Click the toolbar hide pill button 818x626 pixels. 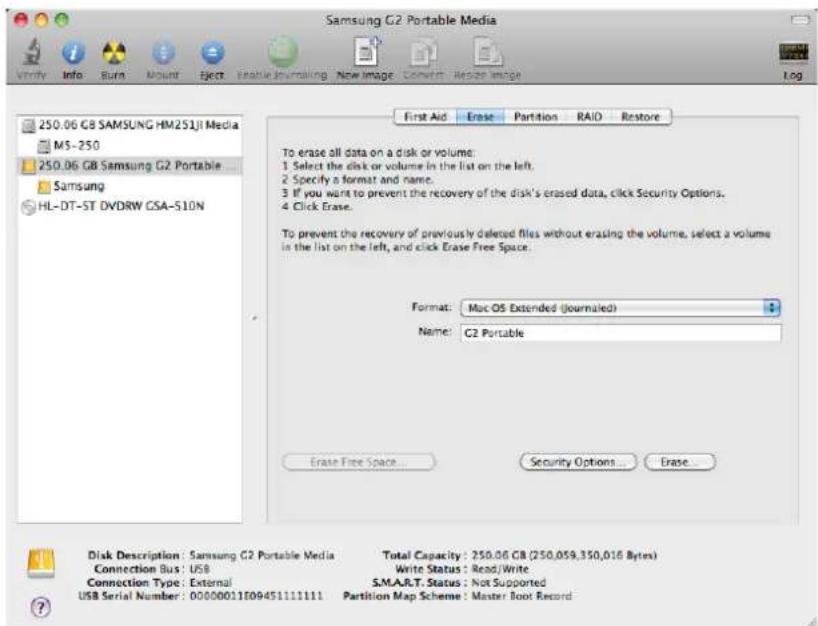tap(799, 20)
